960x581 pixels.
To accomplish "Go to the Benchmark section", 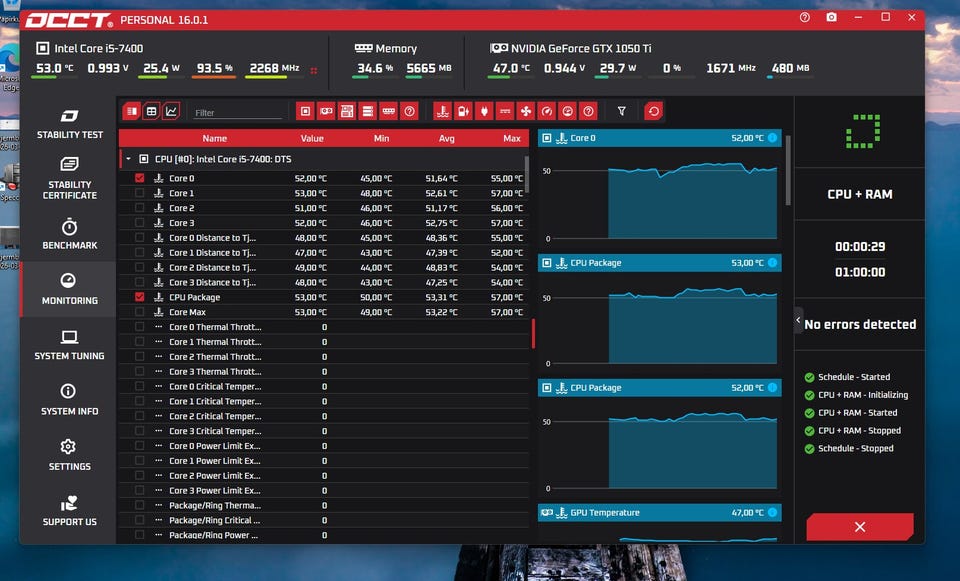I will [70, 234].
